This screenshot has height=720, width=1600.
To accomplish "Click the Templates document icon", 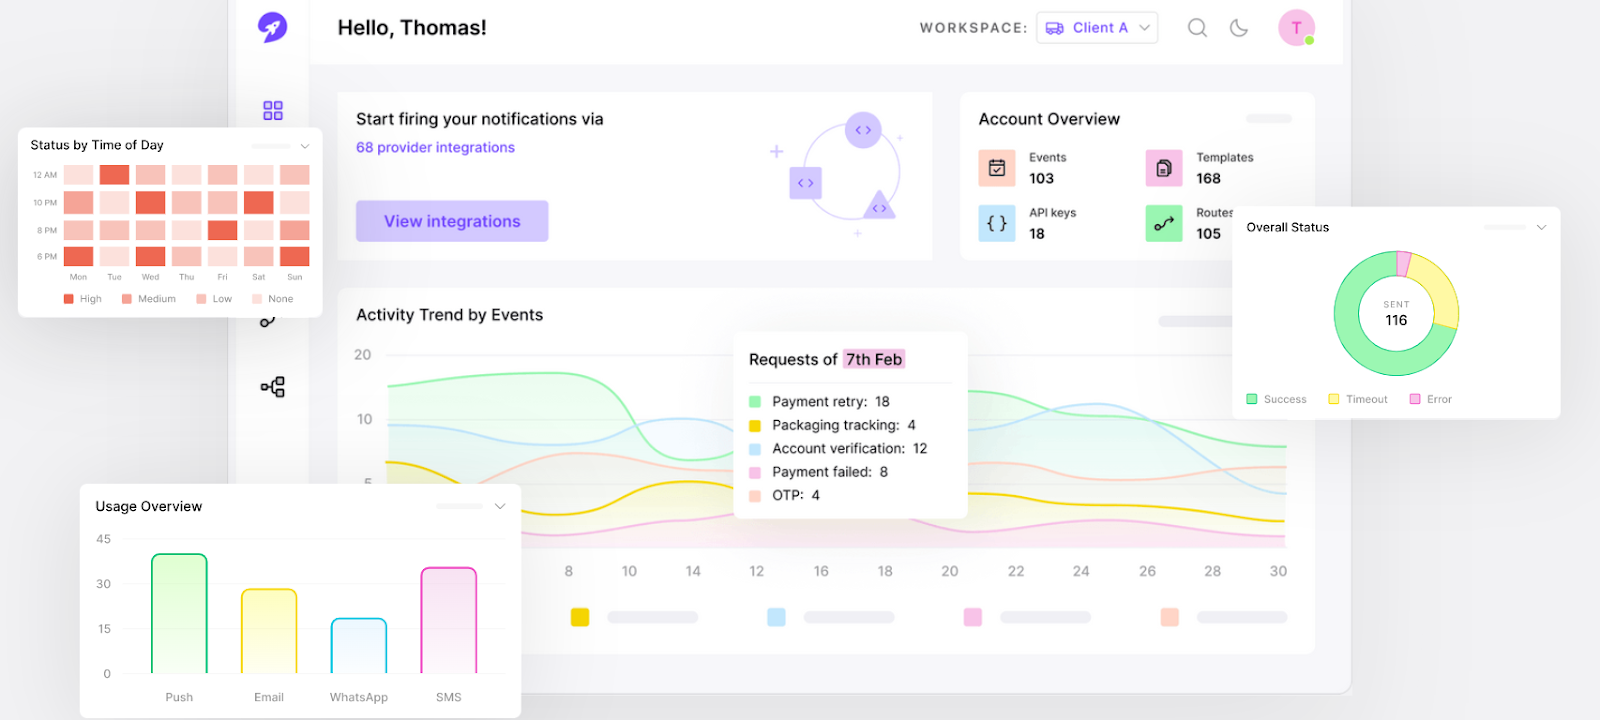I will coord(1164,168).
